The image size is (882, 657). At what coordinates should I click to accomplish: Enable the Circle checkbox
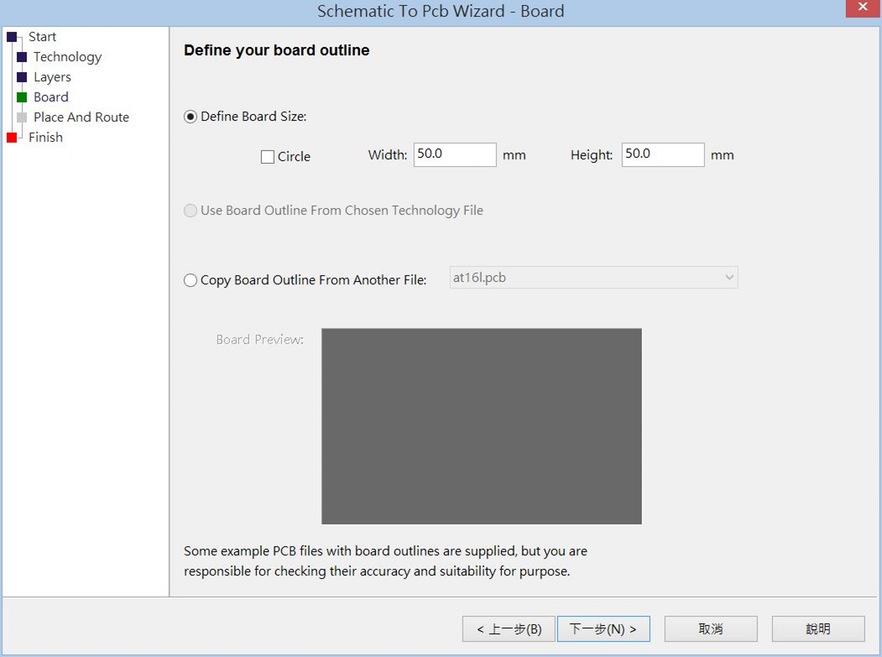(268, 157)
